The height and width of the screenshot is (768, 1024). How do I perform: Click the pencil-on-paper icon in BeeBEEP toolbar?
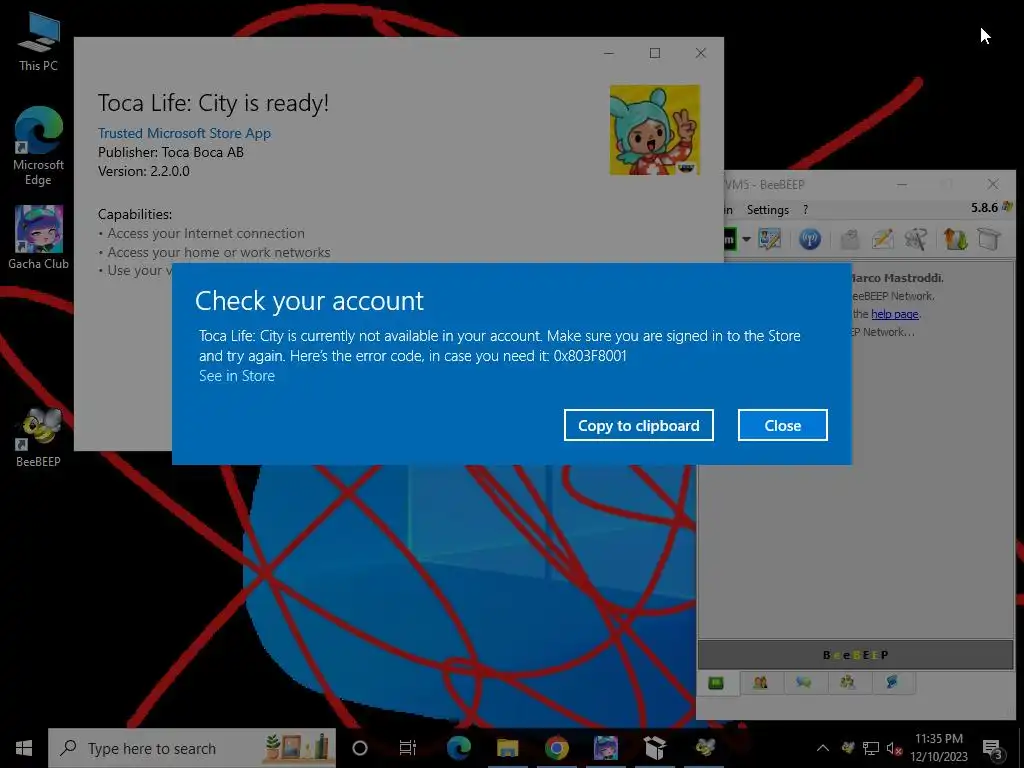(882, 239)
